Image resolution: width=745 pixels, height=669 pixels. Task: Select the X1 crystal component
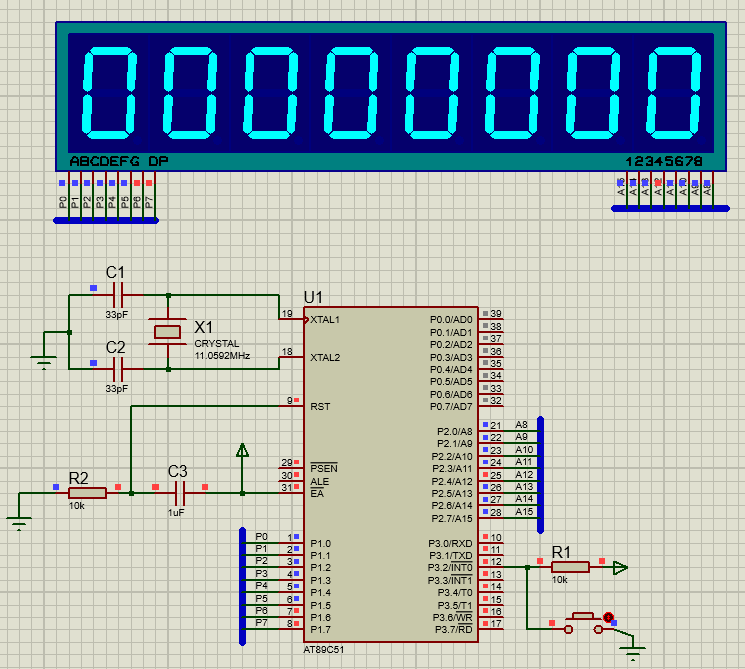[x=167, y=332]
